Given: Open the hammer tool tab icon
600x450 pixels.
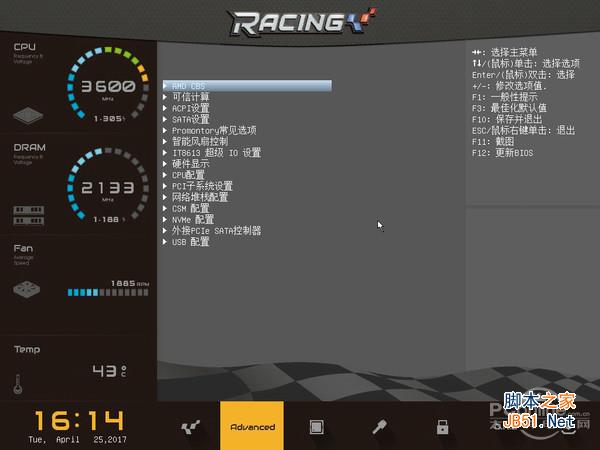Looking at the screenshot, I should click(380, 427).
